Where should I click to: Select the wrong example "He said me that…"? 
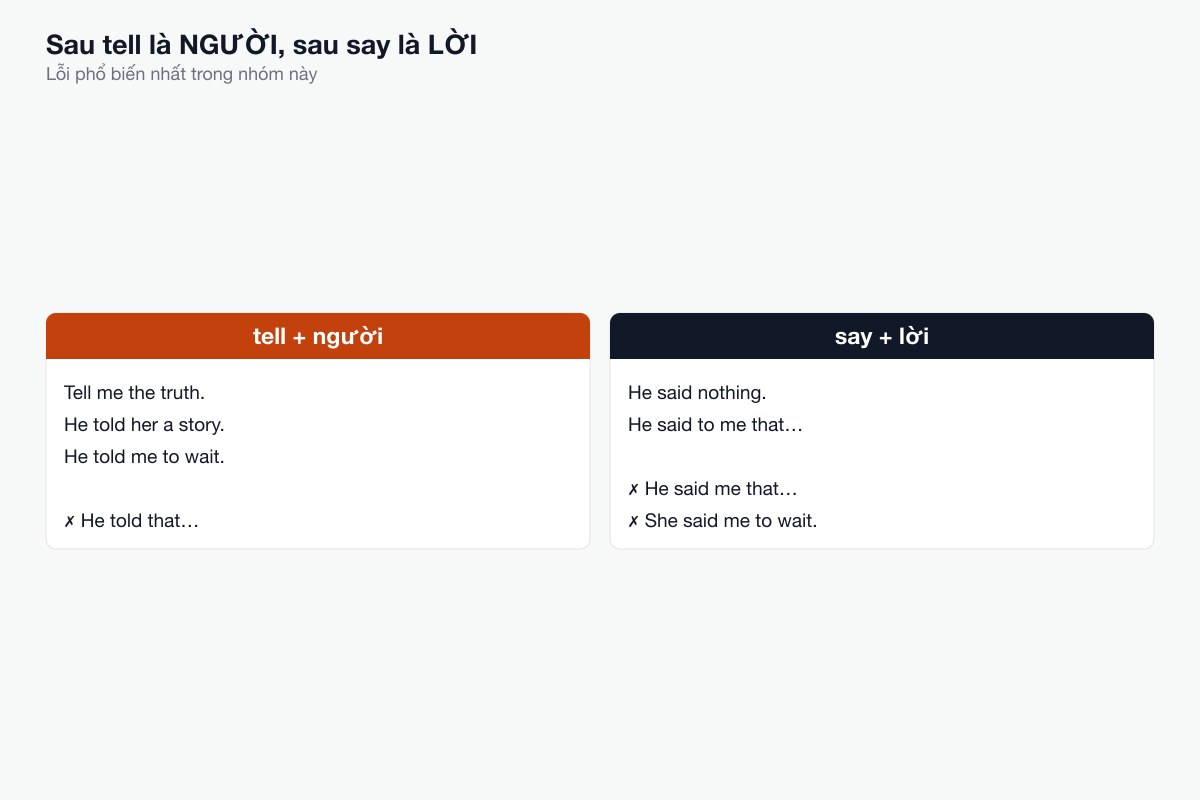pos(721,489)
